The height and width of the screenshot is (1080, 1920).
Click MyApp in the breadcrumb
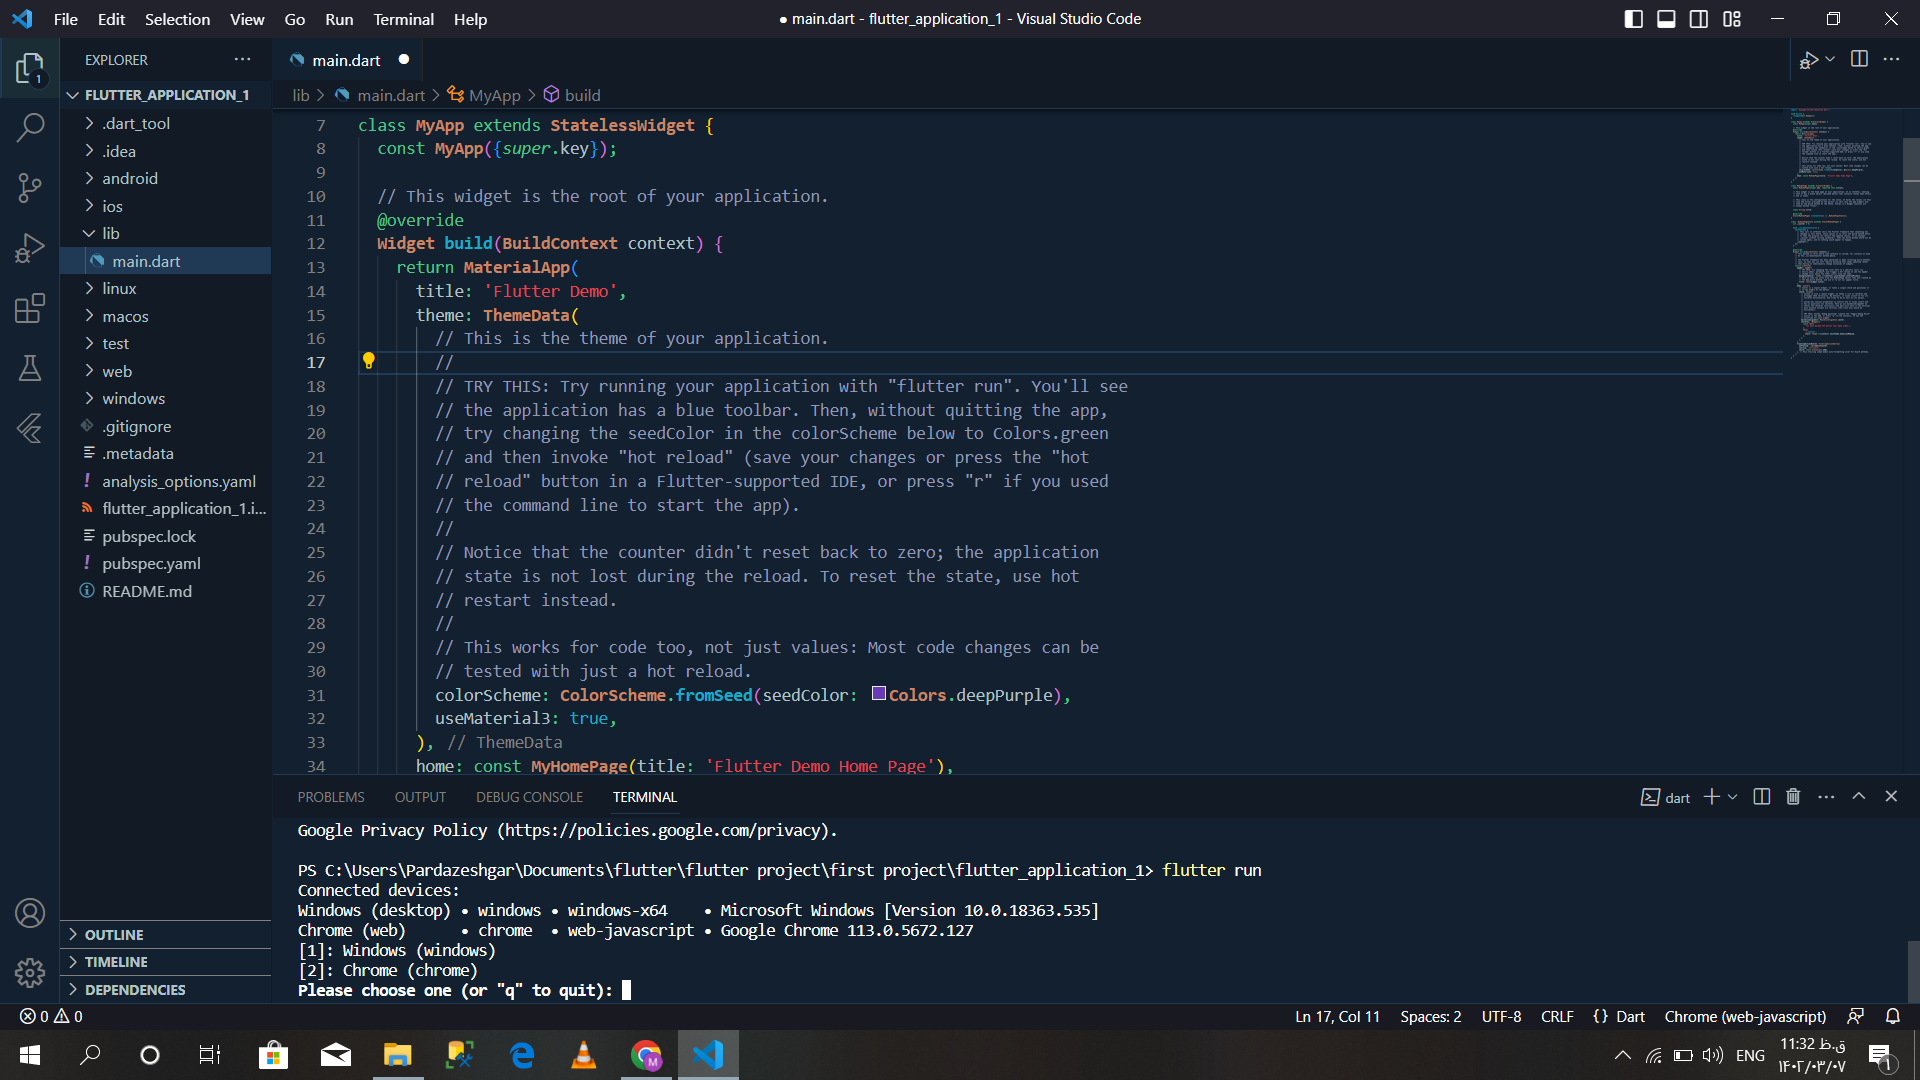[x=485, y=95]
